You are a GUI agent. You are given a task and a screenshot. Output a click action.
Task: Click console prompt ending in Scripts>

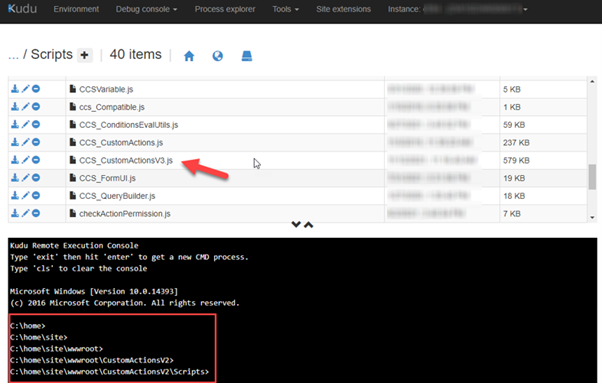coord(109,371)
